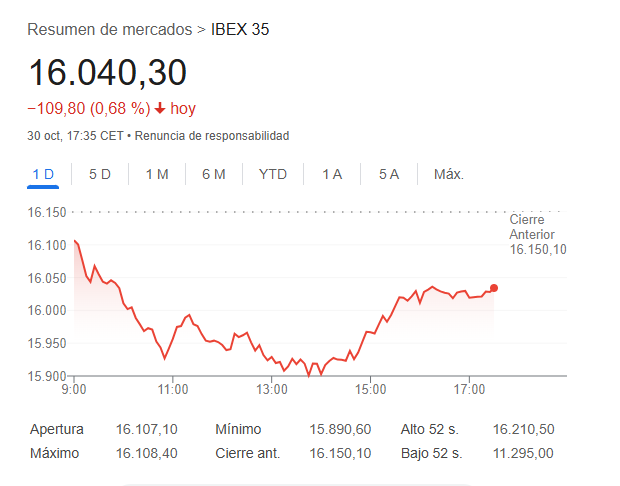Click the 11:00 mark on time axis
The image size is (620, 486).
coord(173,387)
